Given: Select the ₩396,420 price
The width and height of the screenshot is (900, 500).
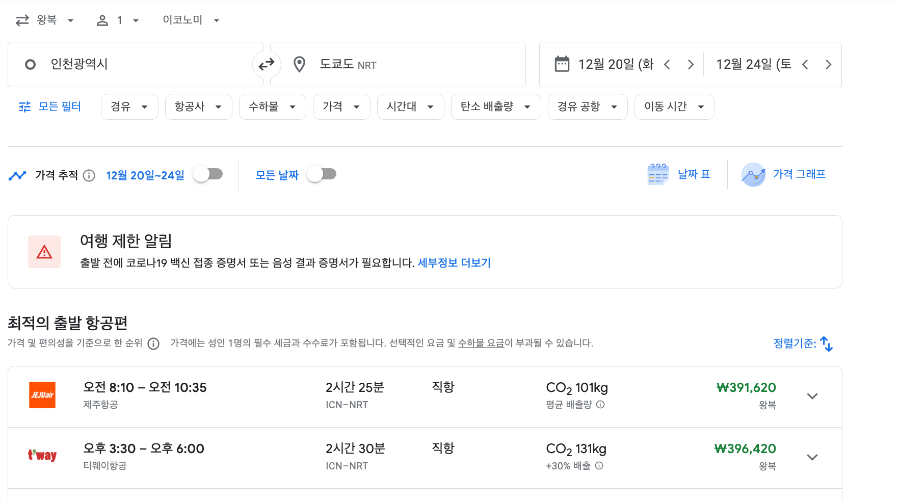Looking at the screenshot, I should pyautogui.click(x=745, y=449).
